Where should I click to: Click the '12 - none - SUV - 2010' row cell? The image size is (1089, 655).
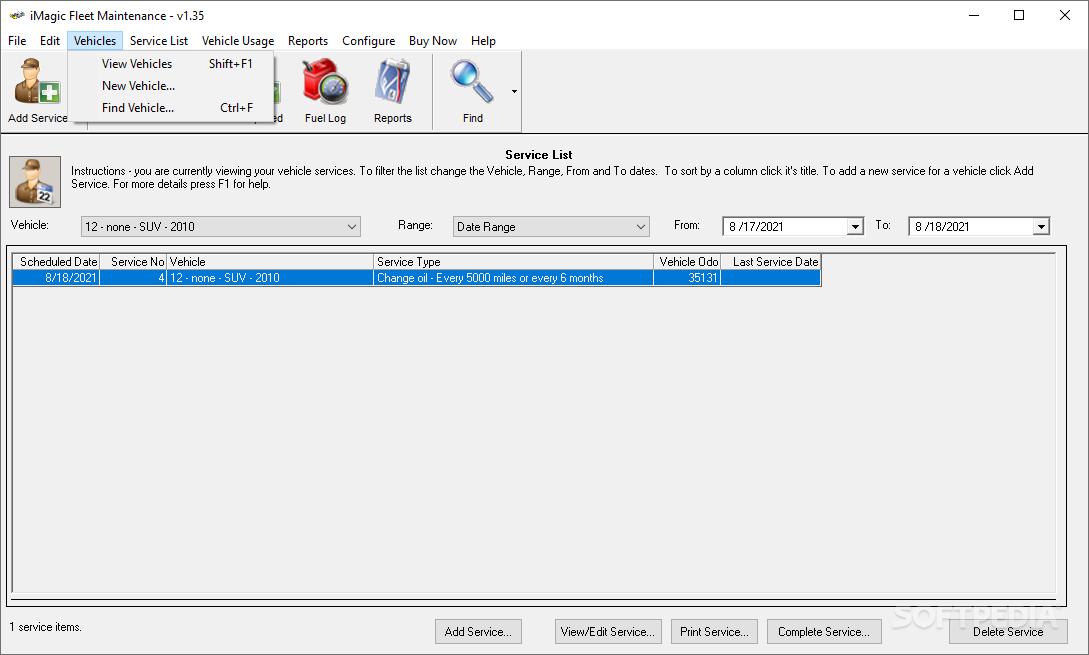269,278
